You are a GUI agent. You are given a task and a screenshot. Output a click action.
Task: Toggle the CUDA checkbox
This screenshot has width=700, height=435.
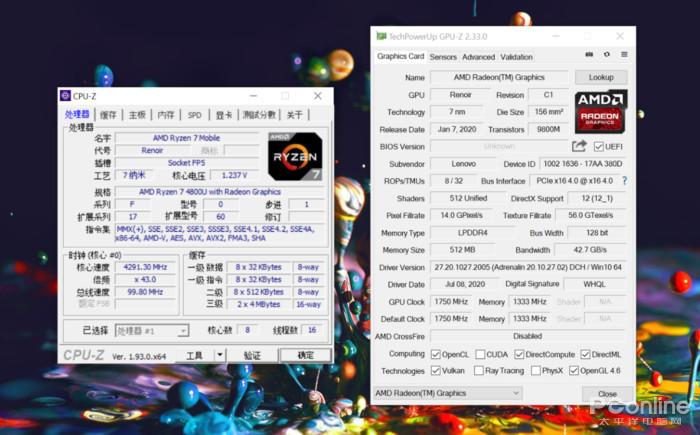(x=480, y=354)
